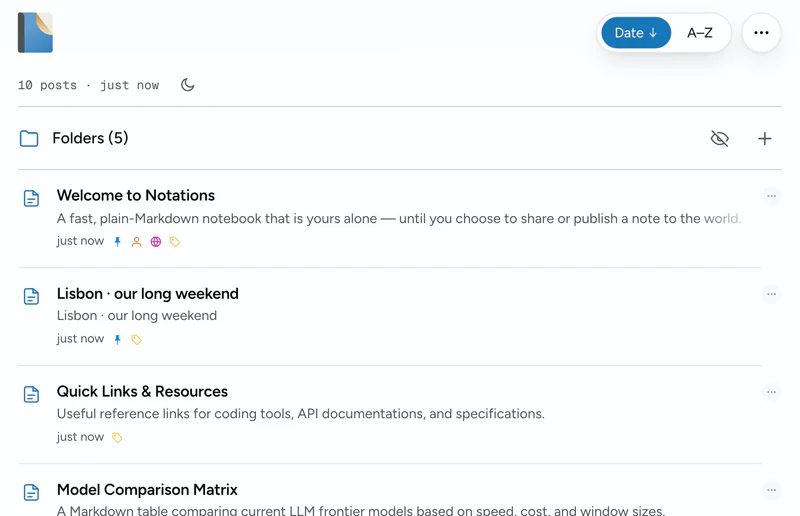Click Lisbon note preview subtitle text

(x=137, y=315)
